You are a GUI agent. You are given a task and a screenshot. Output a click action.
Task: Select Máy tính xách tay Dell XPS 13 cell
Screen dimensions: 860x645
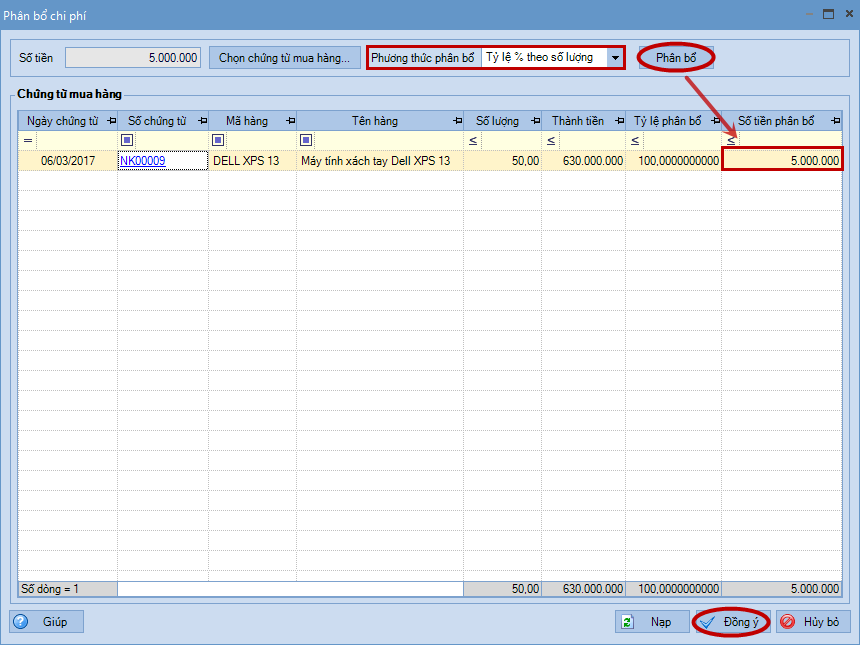pos(380,161)
